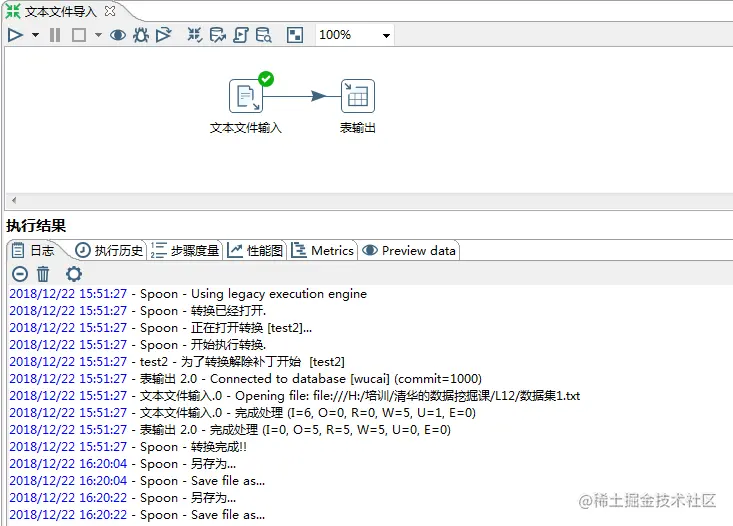This screenshot has width=733, height=526.
Task: Select 16:20:04 log line '另存为...'
Action: click(122, 464)
